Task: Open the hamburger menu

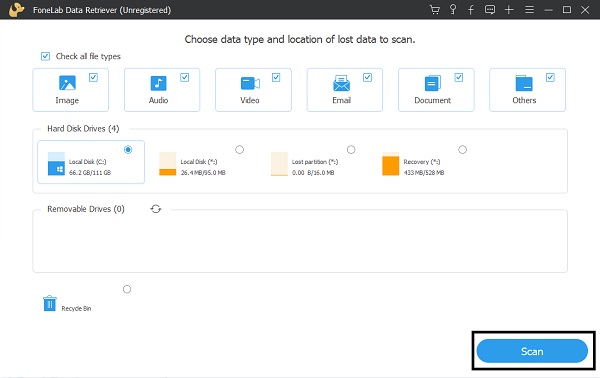Action: 530,10
